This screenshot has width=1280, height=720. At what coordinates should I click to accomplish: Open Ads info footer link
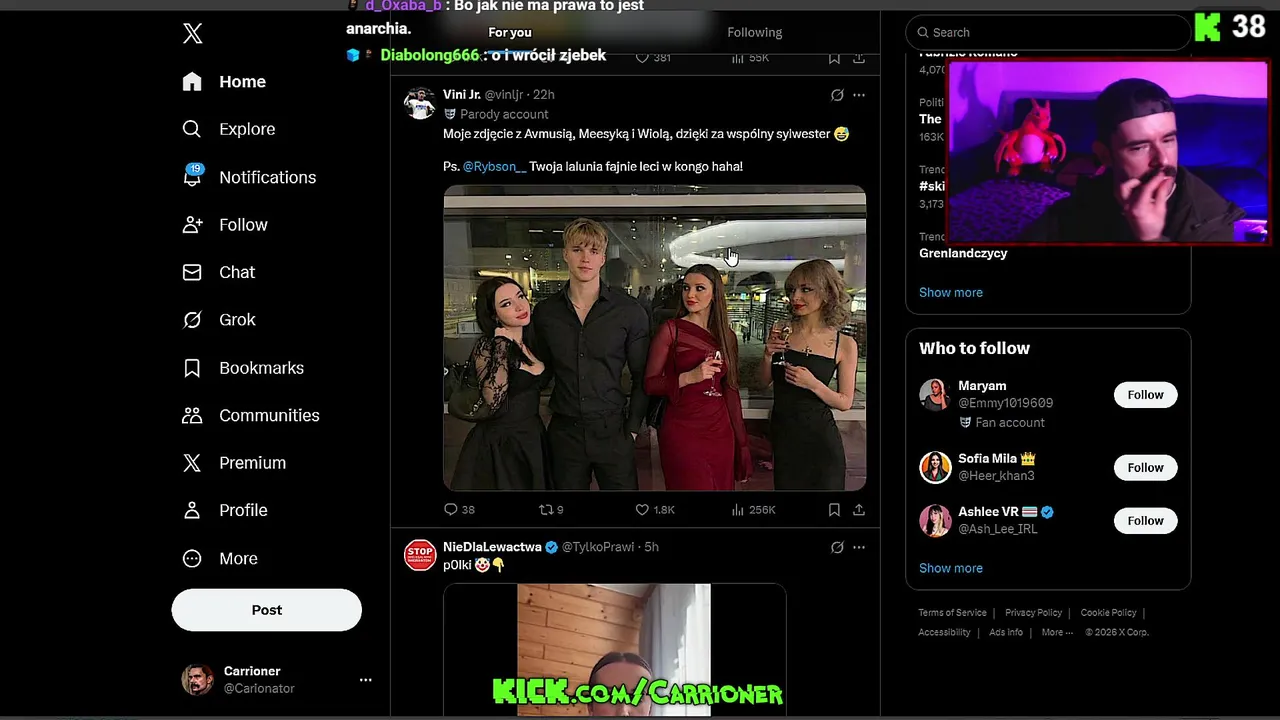click(1006, 632)
